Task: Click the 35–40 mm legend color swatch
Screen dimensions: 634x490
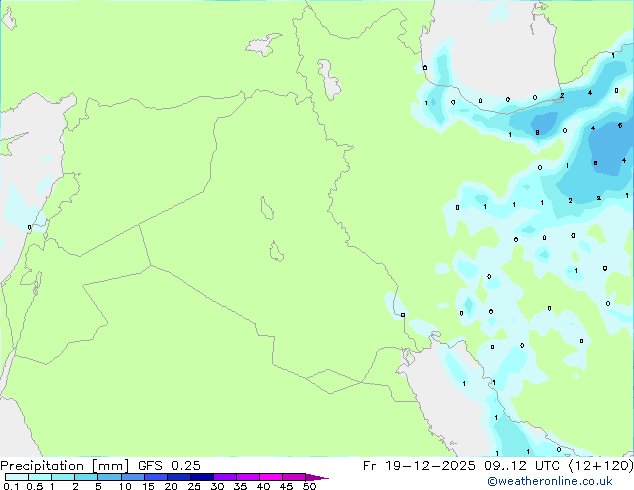Action: click(248, 477)
